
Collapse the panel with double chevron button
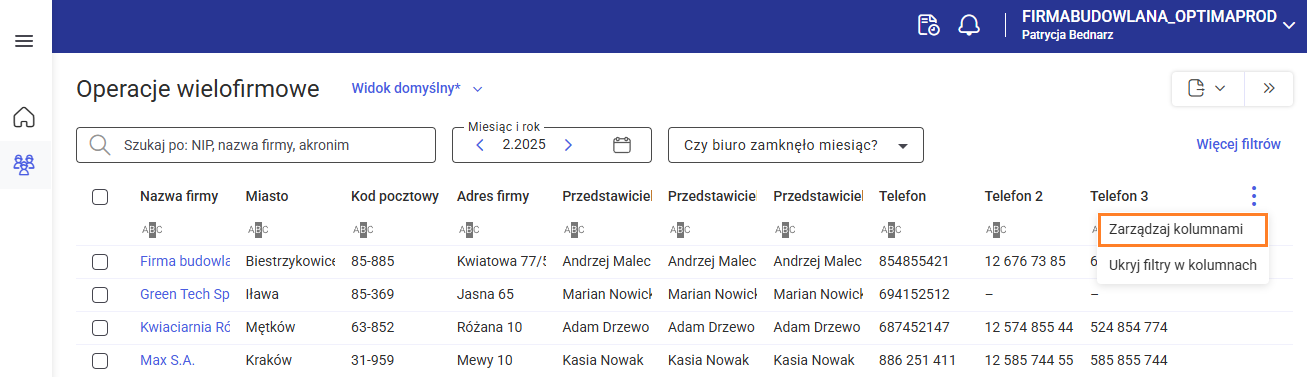click(x=1269, y=88)
